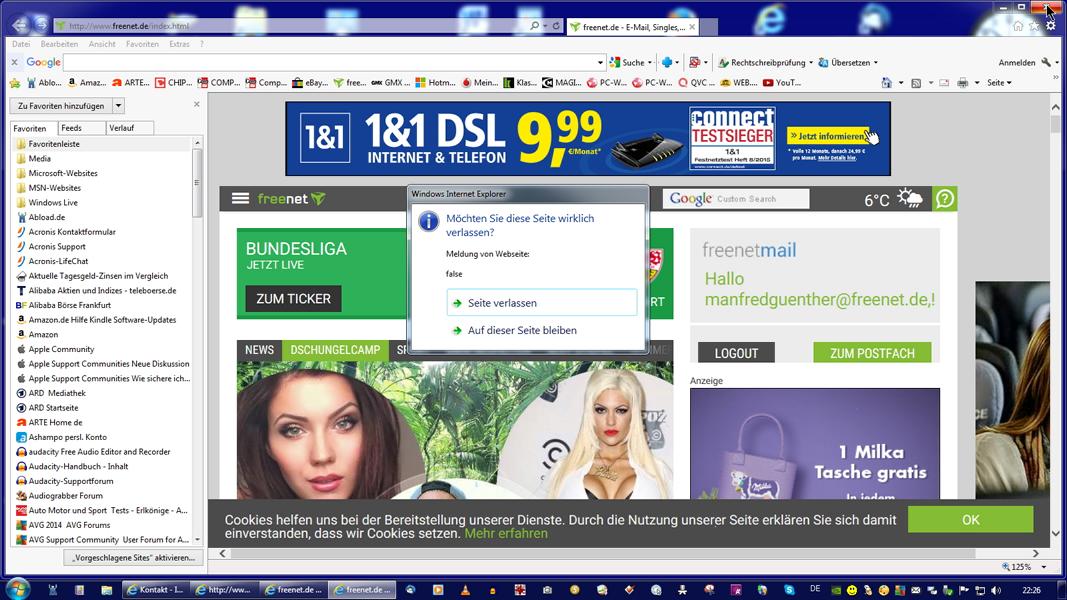Screen dimensions: 1067x600
Task: Click Rechtschreibprüfung in the Google toolbar
Action: pos(762,62)
